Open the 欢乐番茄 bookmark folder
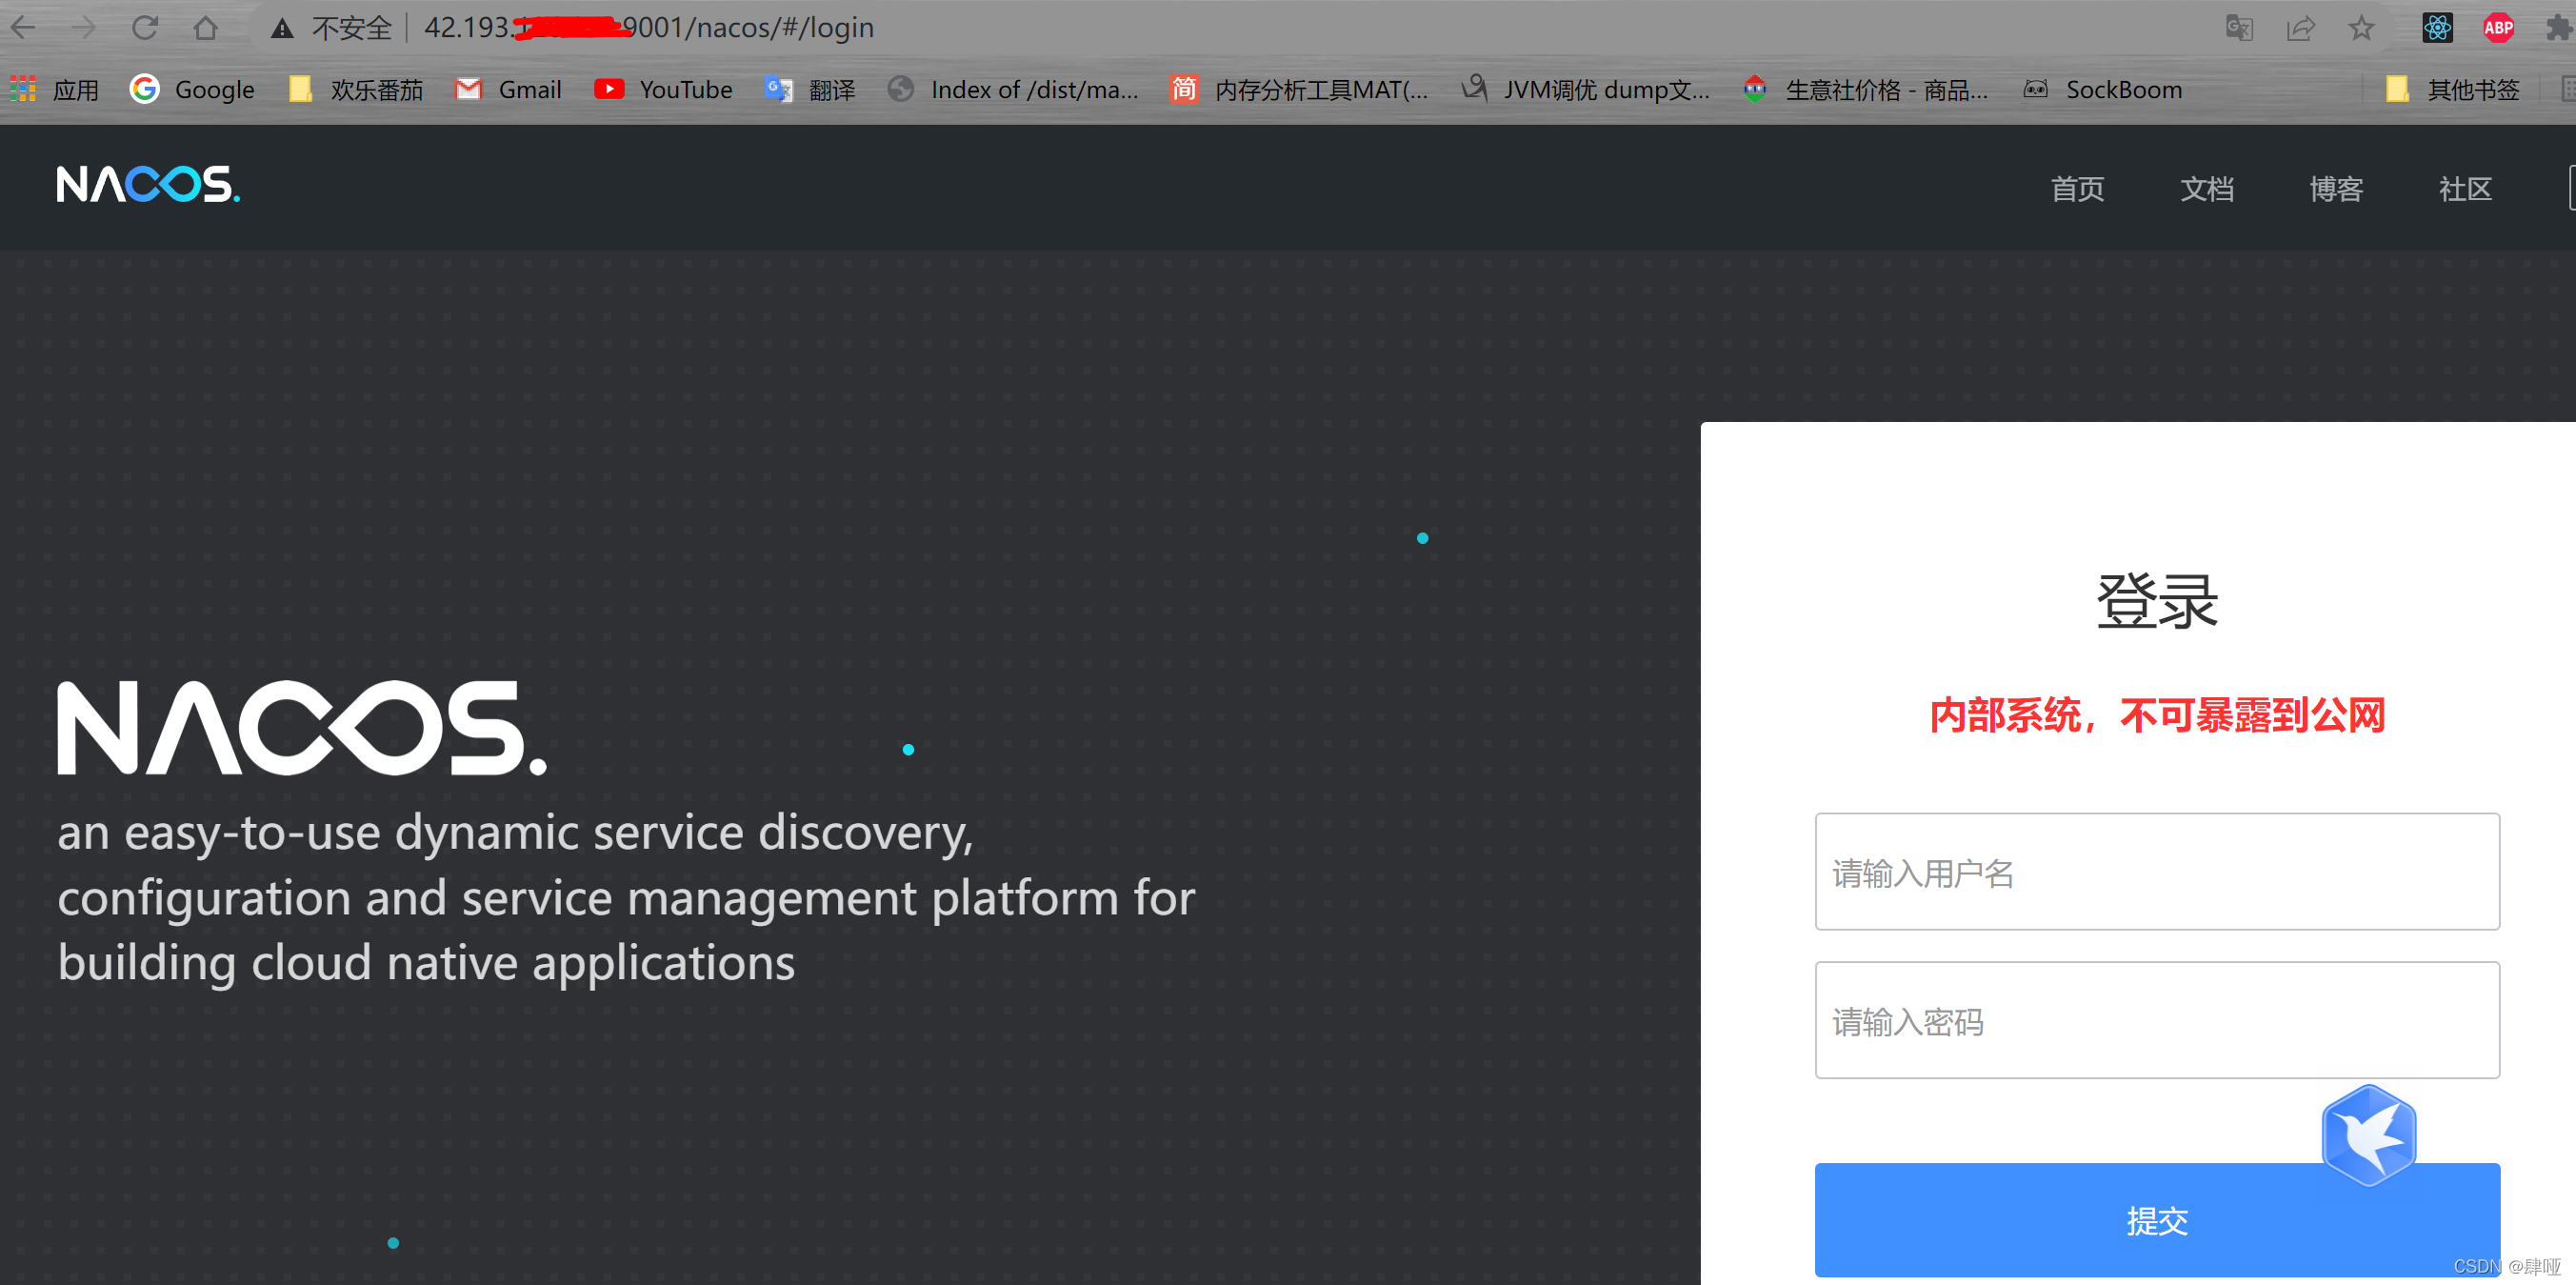 coord(356,90)
